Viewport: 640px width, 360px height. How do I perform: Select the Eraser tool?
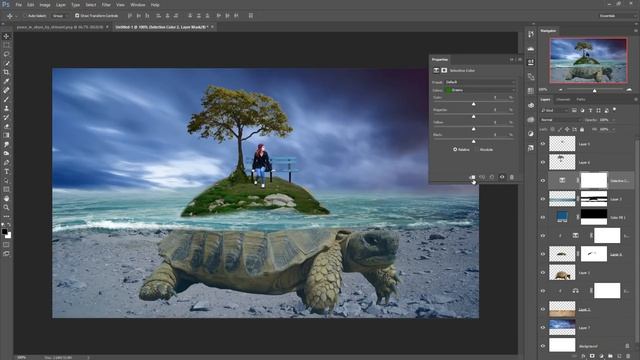click(x=6, y=127)
